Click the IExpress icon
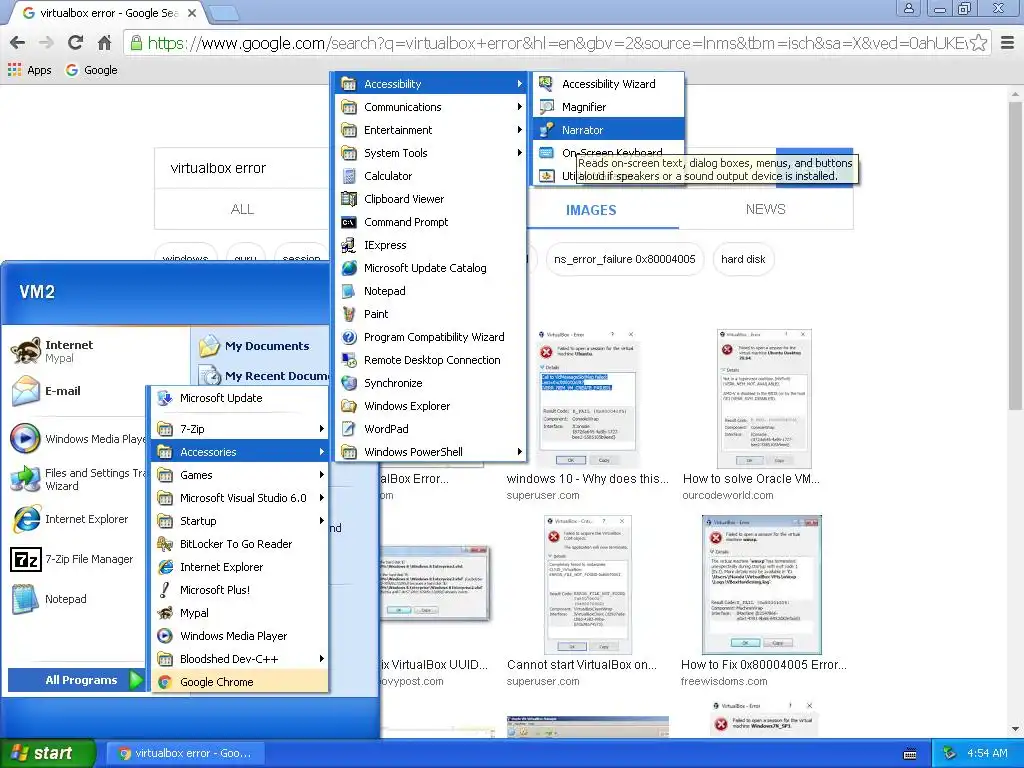Viewport: 1024px width, 768px height. pos(349,245)
